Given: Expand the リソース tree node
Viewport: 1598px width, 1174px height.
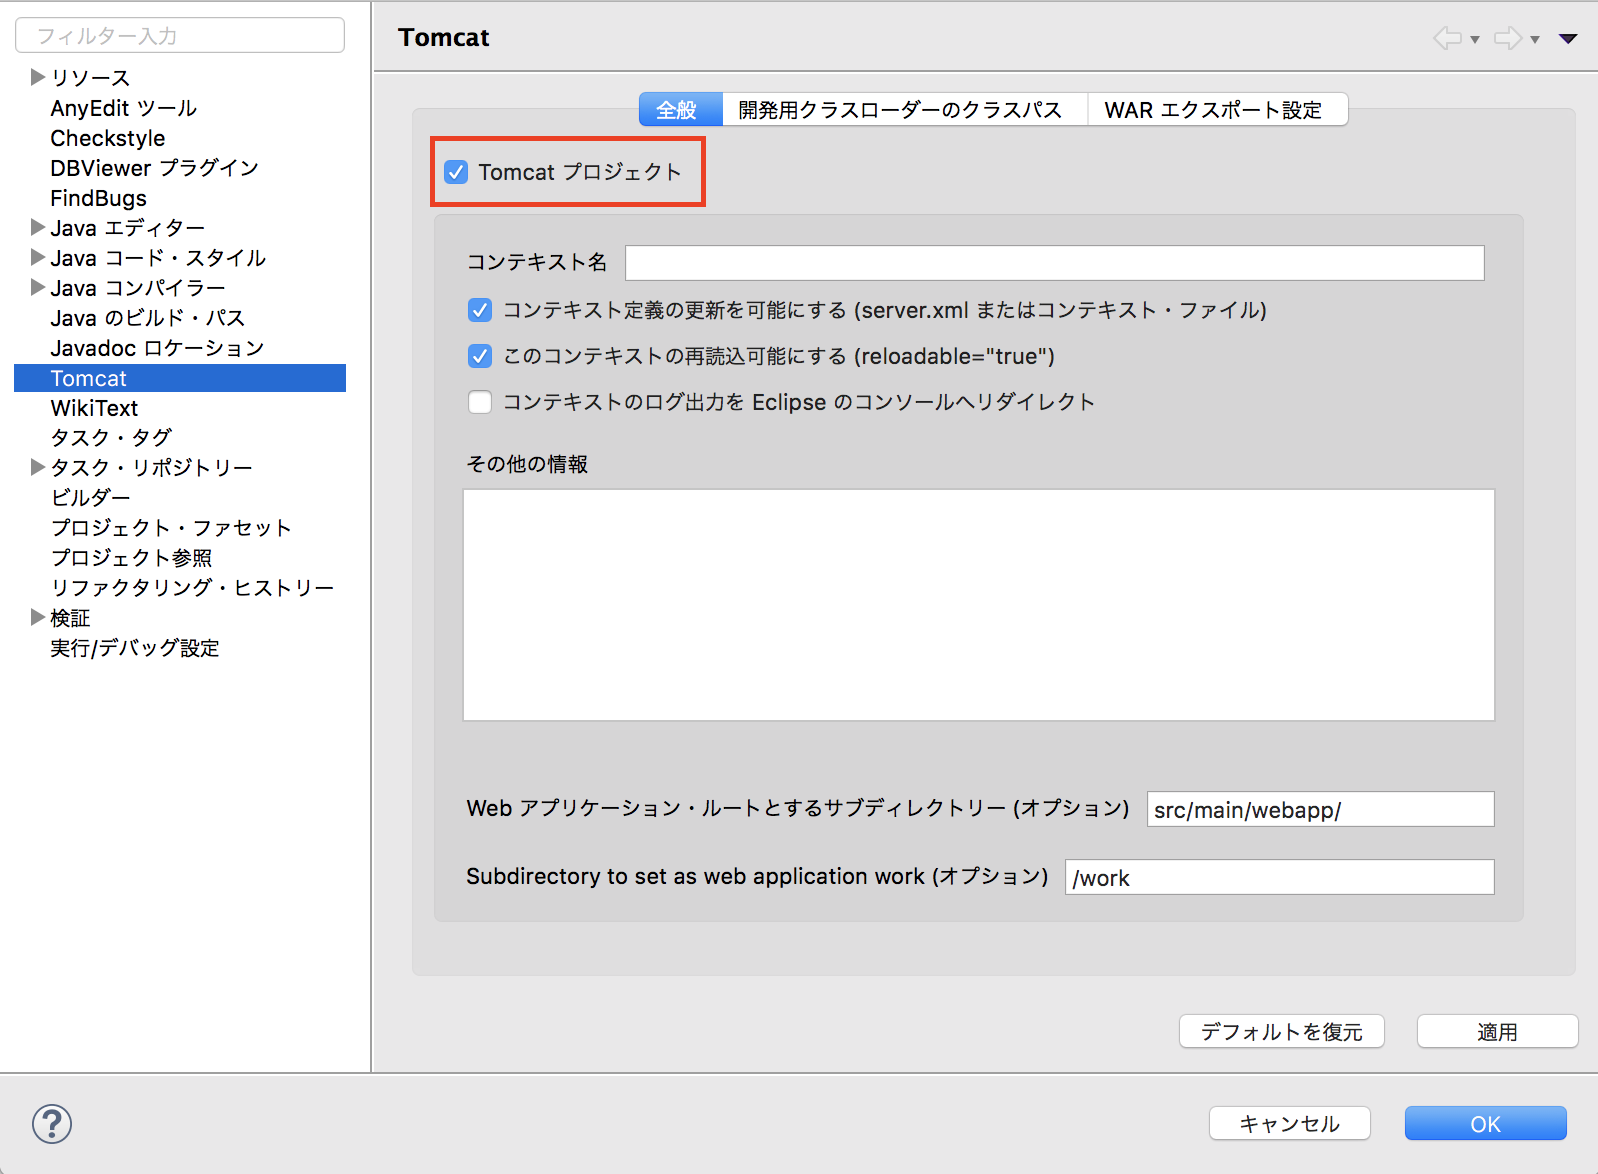Looking at the screenshot, I should [38, 77].
